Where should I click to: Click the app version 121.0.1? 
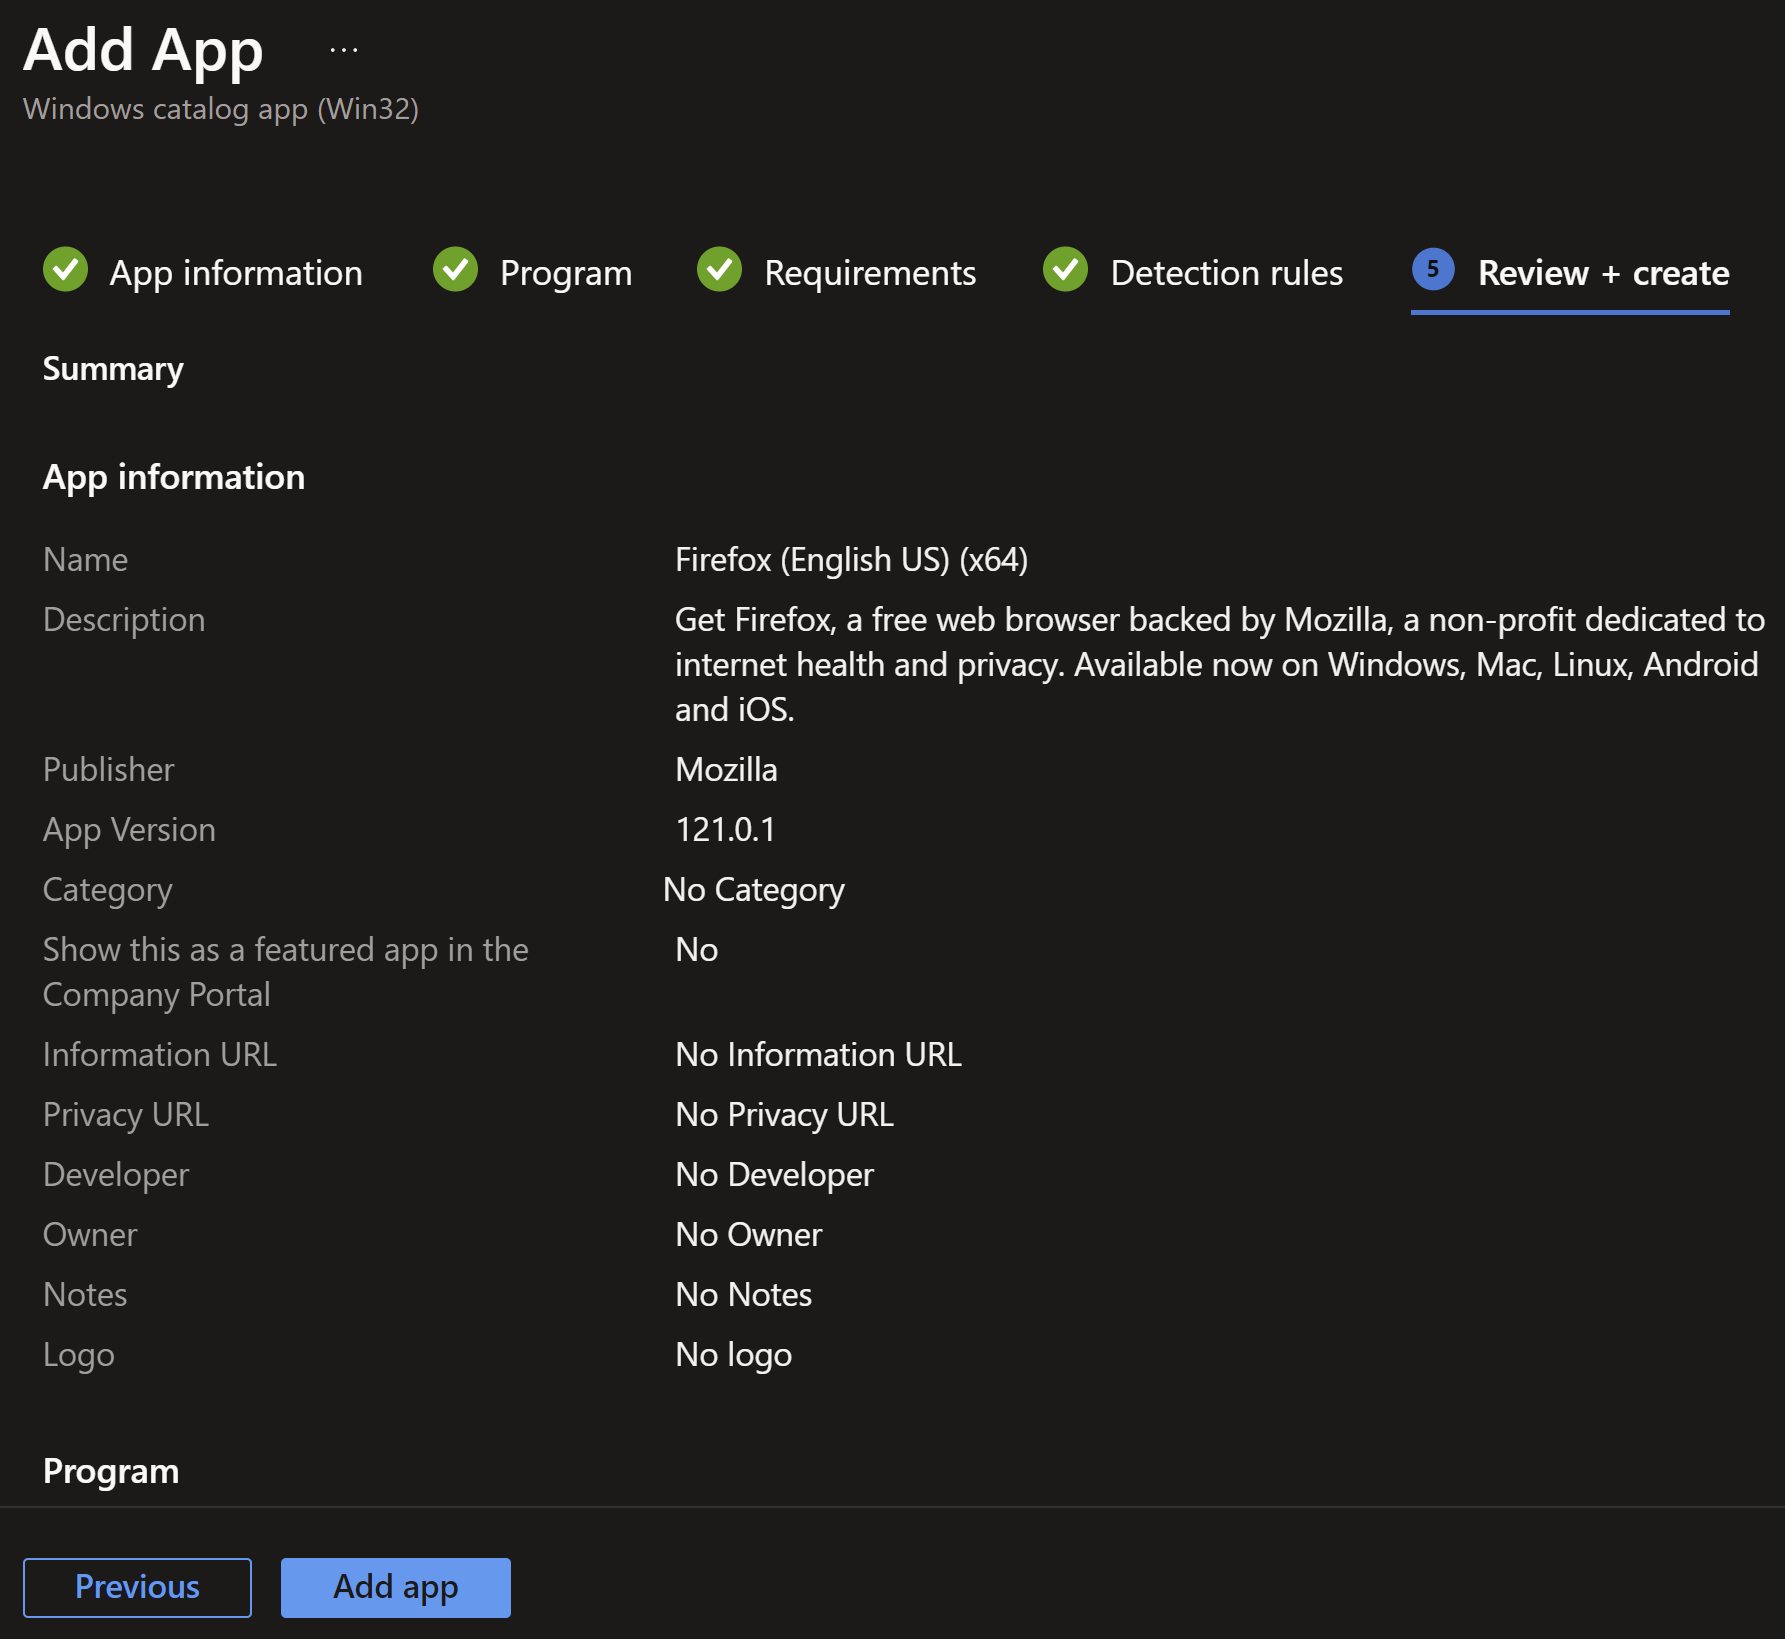tap(726, 829)
